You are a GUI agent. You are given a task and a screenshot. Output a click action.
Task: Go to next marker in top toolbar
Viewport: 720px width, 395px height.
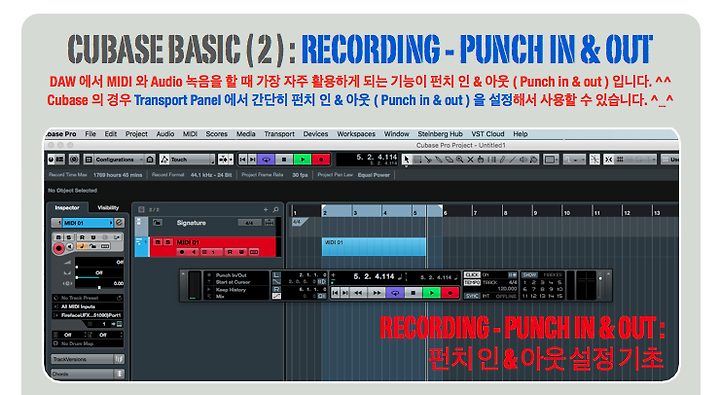click(x=252, y=159)
